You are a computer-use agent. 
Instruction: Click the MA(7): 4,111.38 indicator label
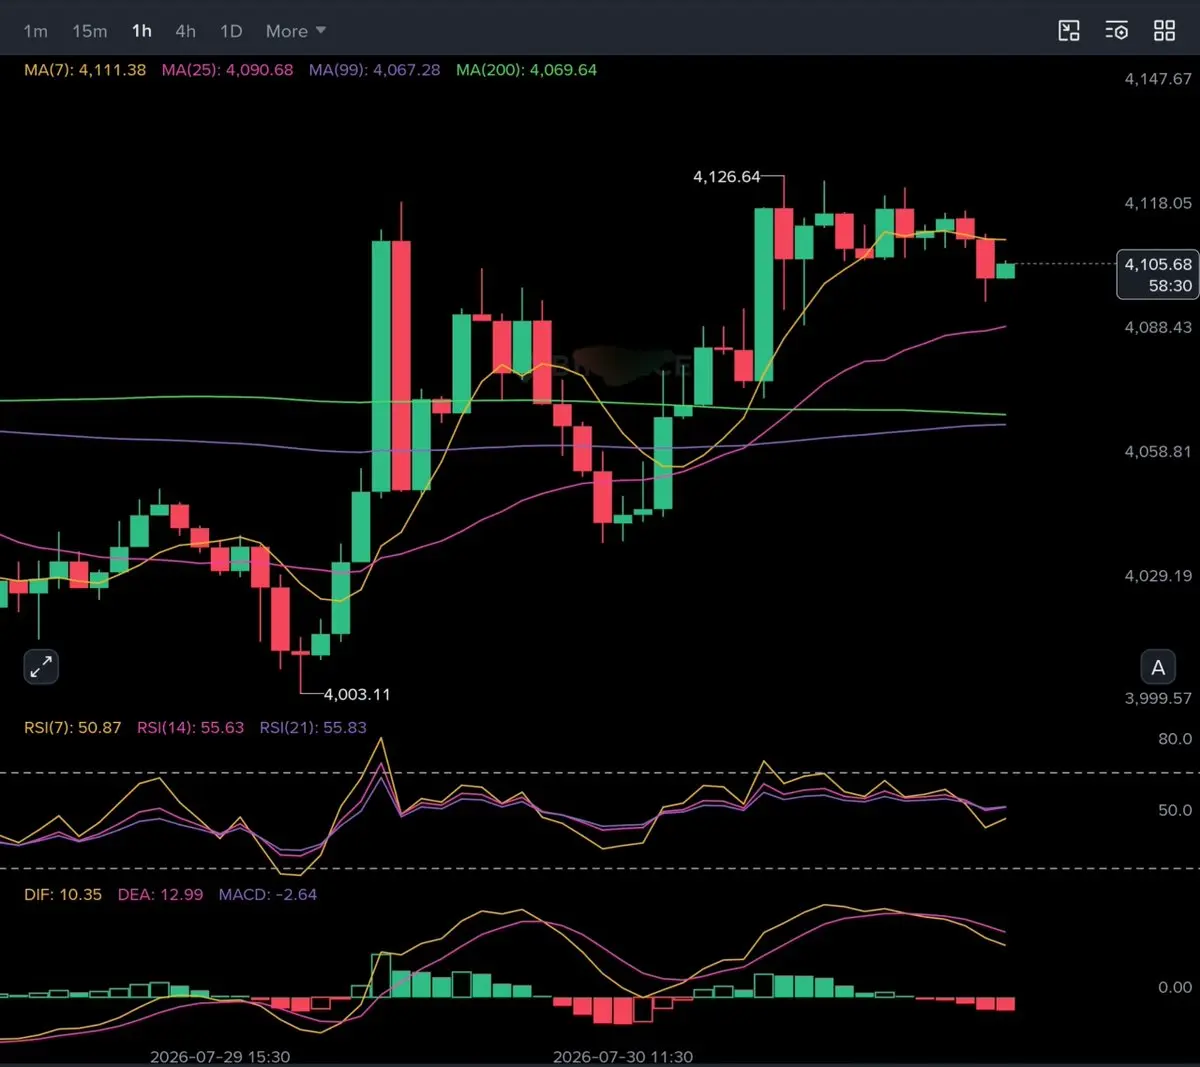pyautogui.click(x=85, y=70)
